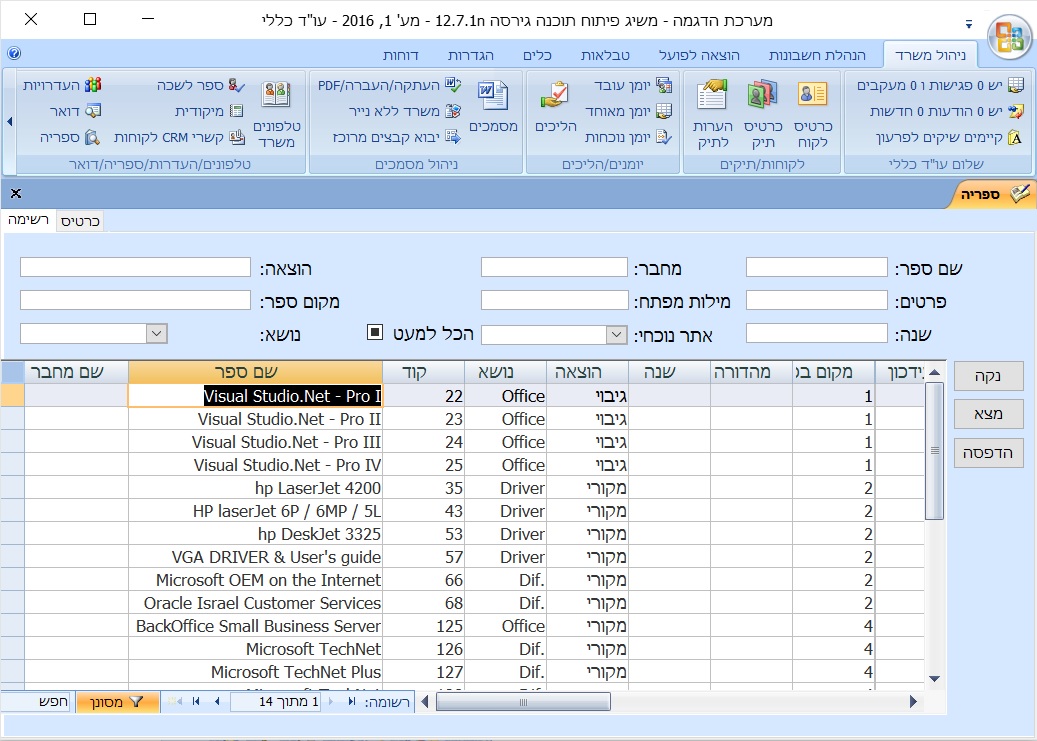This screenshot has width=1037, height=741.
Task: Click the קוד column header
Action: tap(423, 372)
